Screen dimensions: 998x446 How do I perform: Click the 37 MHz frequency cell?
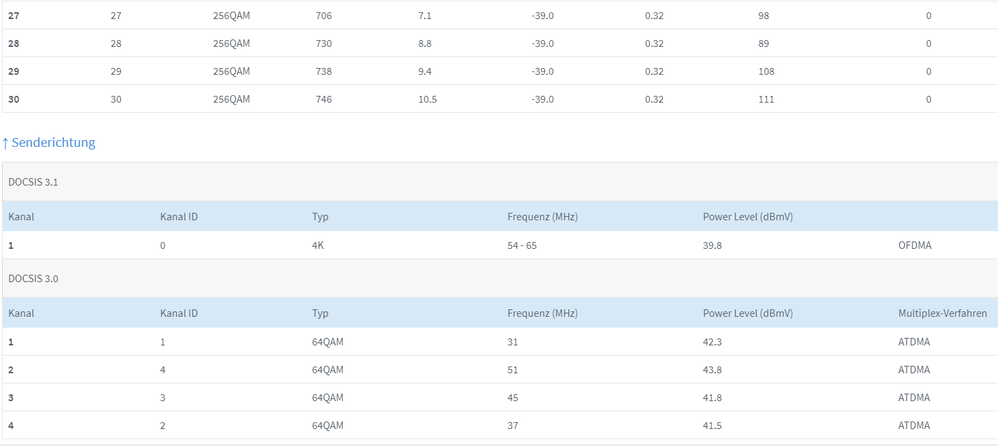(513, 426)
